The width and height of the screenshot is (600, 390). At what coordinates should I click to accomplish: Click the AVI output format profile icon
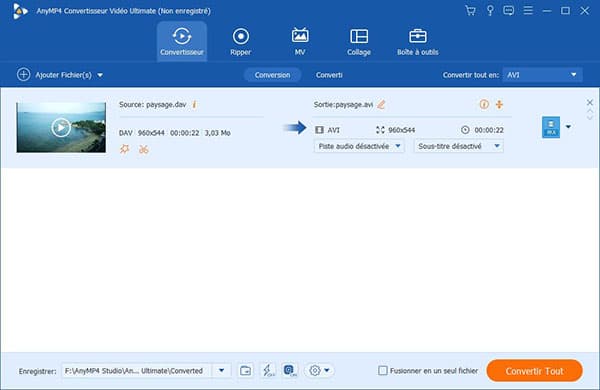551,127
